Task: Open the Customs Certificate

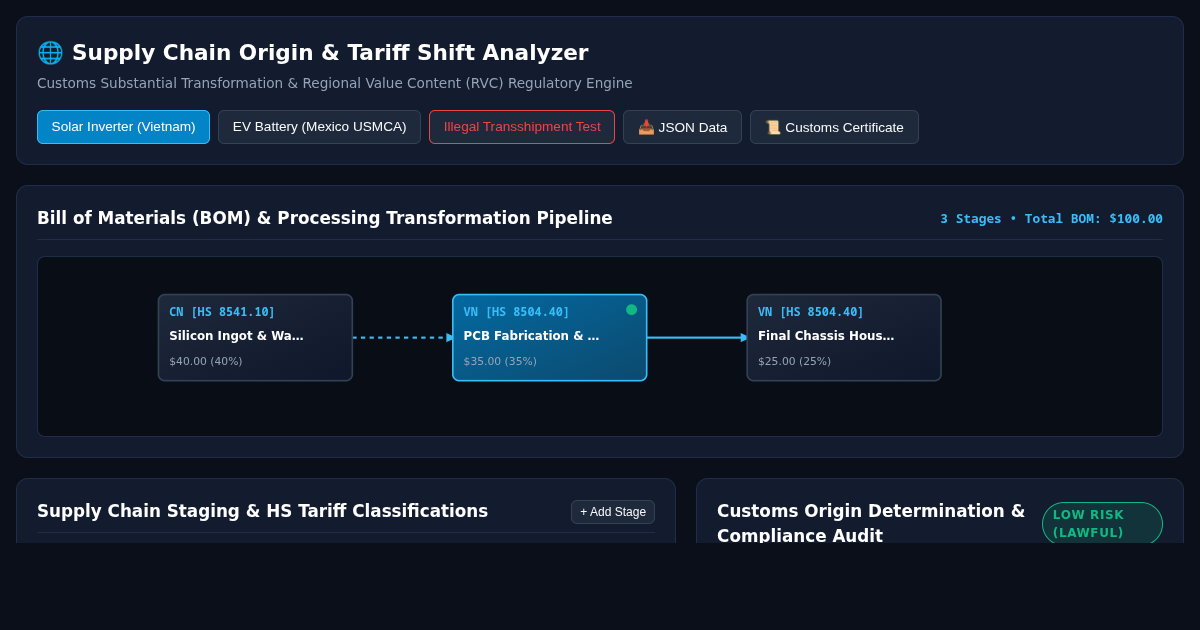Action: 834,127
